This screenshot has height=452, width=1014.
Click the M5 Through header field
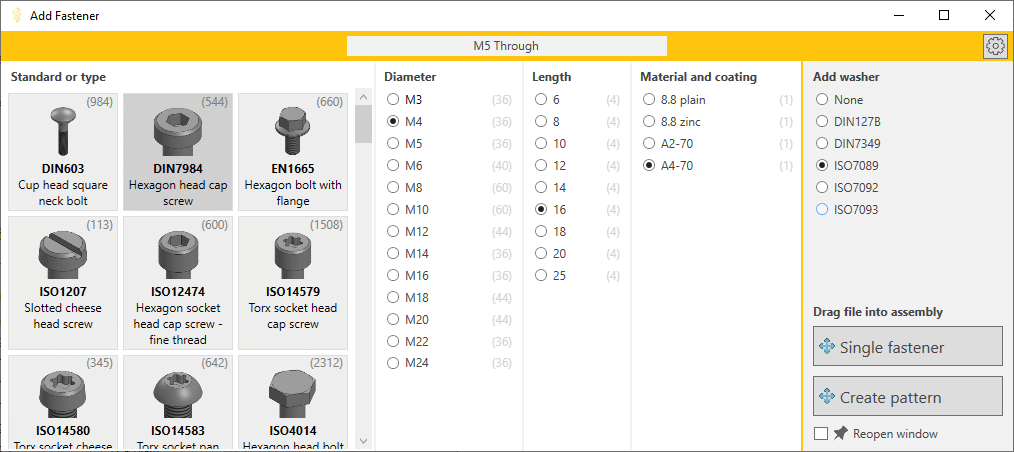506,46
